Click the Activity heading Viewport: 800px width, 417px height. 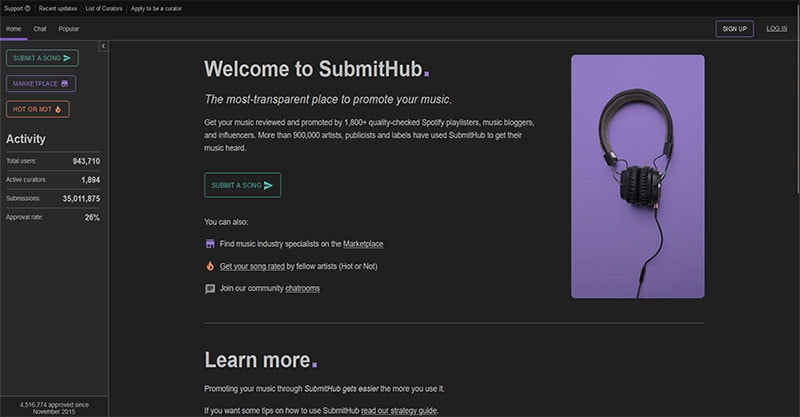point(26,139)
